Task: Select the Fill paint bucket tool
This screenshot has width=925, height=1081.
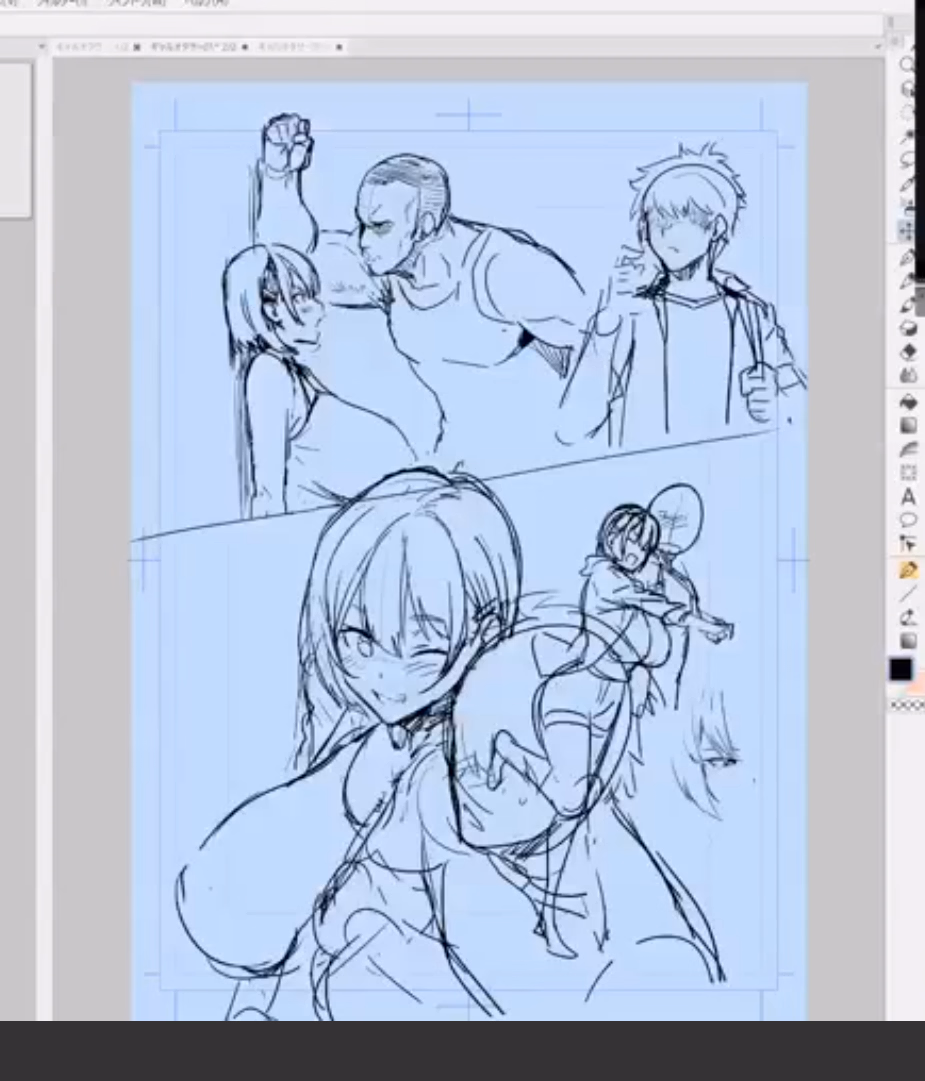Action: (x=908, y=403)
